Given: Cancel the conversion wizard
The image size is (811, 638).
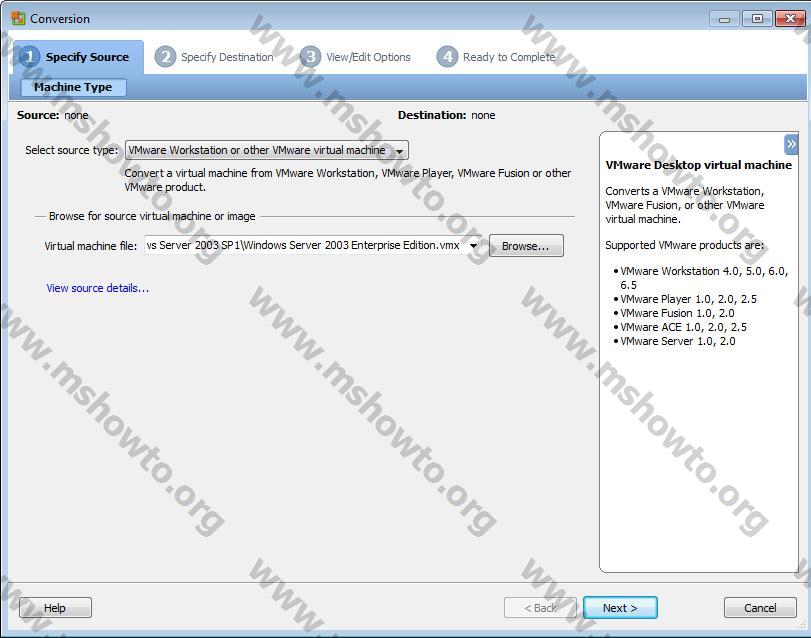Looking at the screenshot, I should [x=760, y=607].
